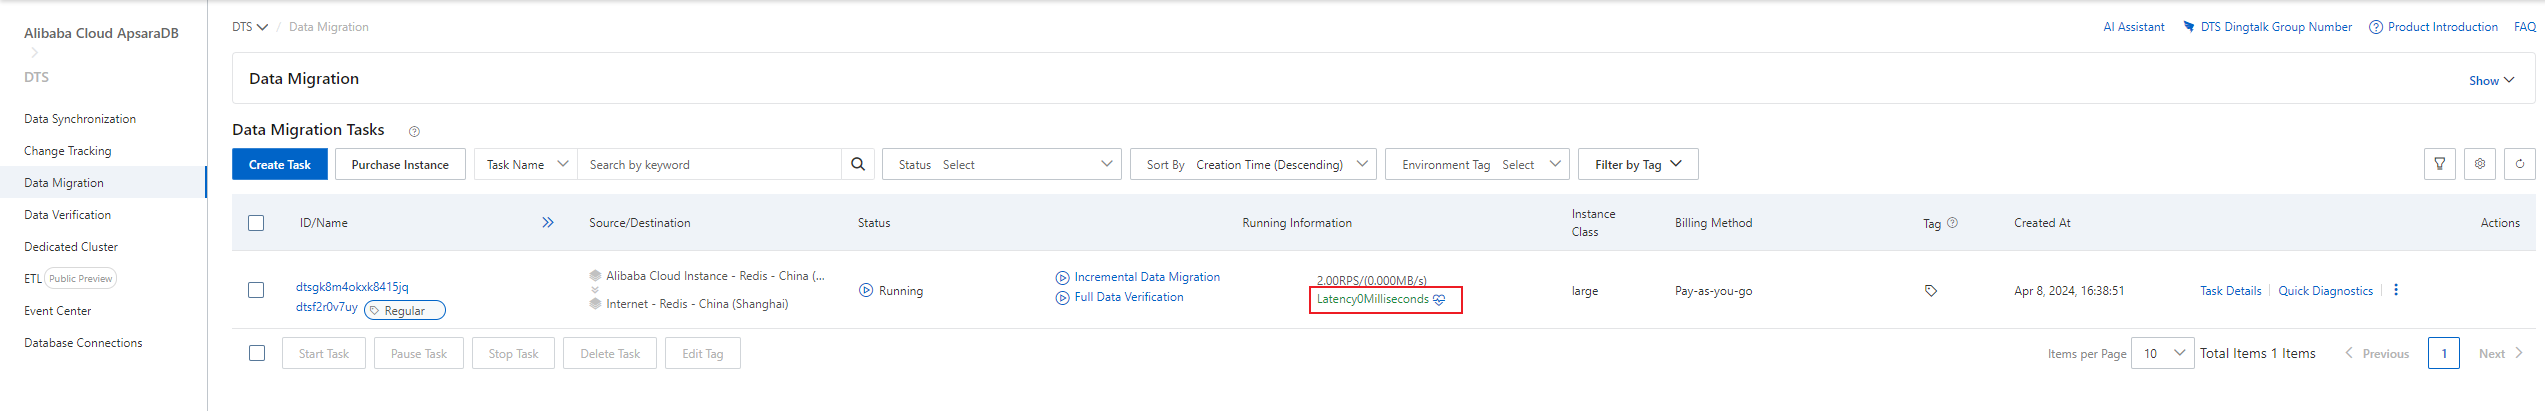Image resolution: width=2545 pixels, height=411 pixels.
Task: Expand the Filter by Tag dropdown
Action: (1637, 164)
